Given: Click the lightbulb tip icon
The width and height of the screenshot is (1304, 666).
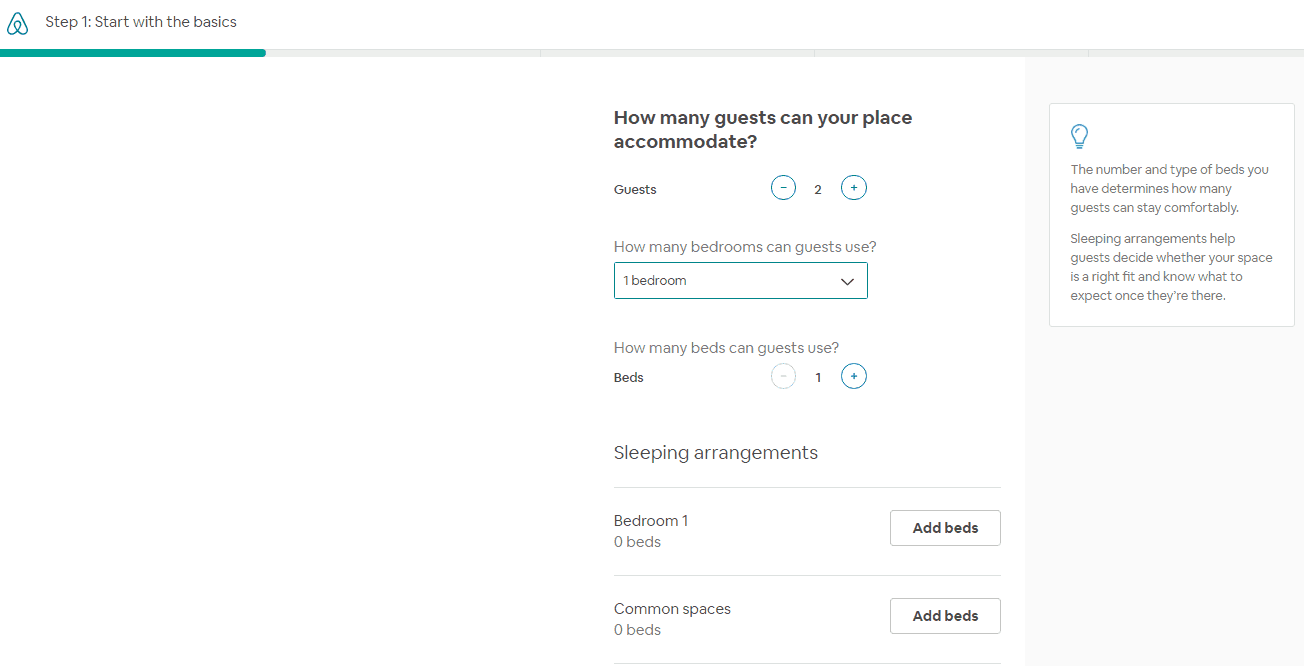Looking at the screenshot, I should pos(1079,136).
